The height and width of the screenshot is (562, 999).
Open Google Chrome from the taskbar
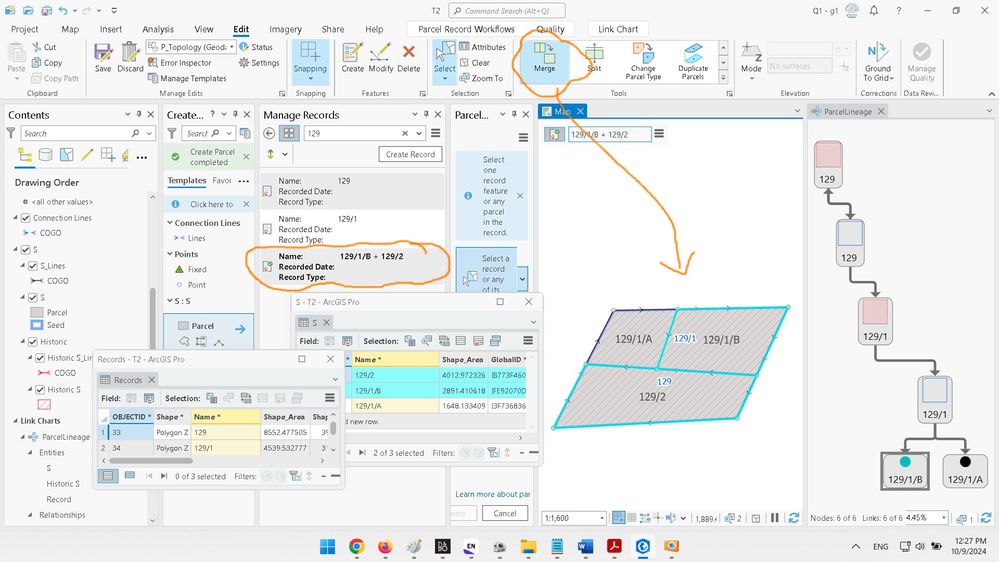(356, 546)
